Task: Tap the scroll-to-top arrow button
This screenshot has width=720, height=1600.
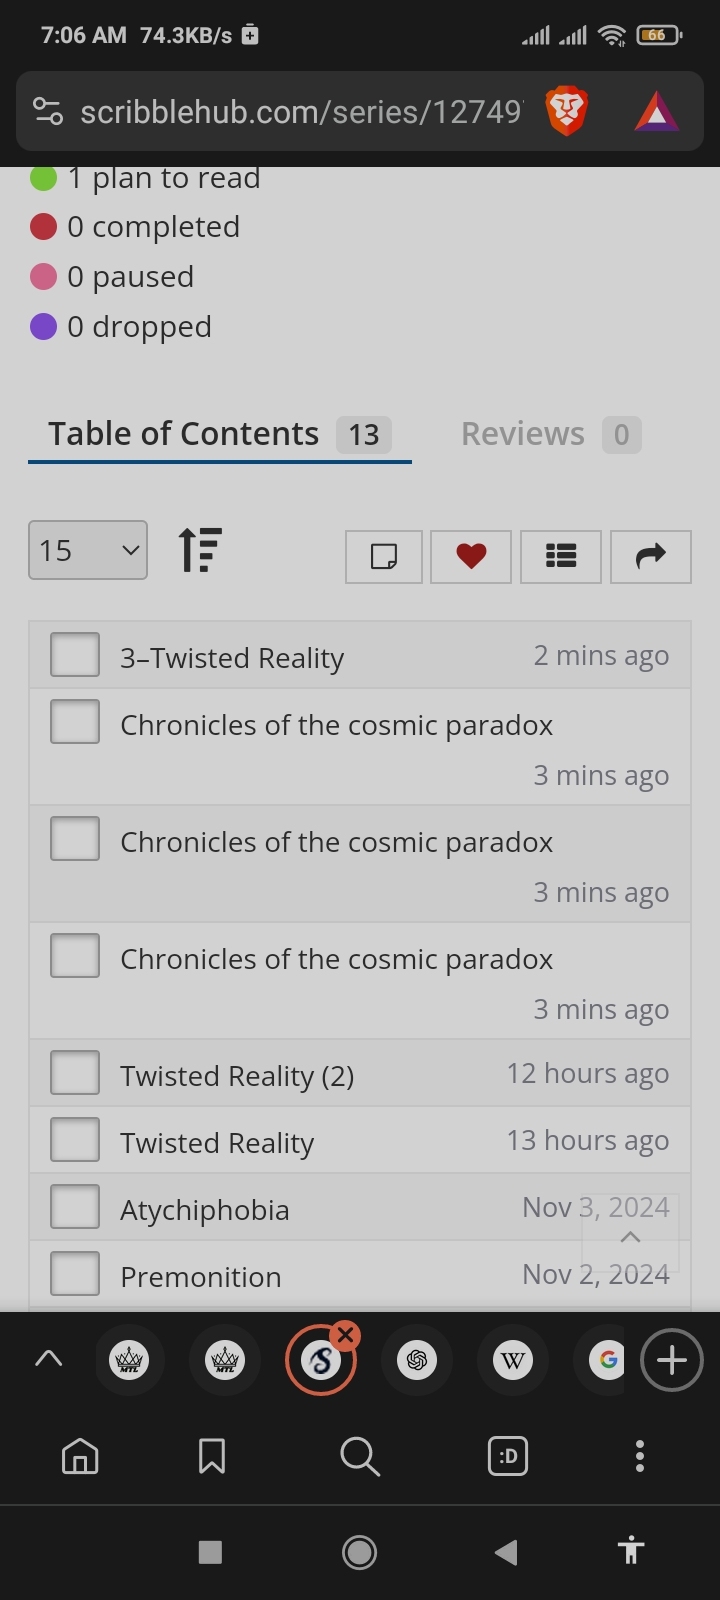Action: tap(630, 1236)
